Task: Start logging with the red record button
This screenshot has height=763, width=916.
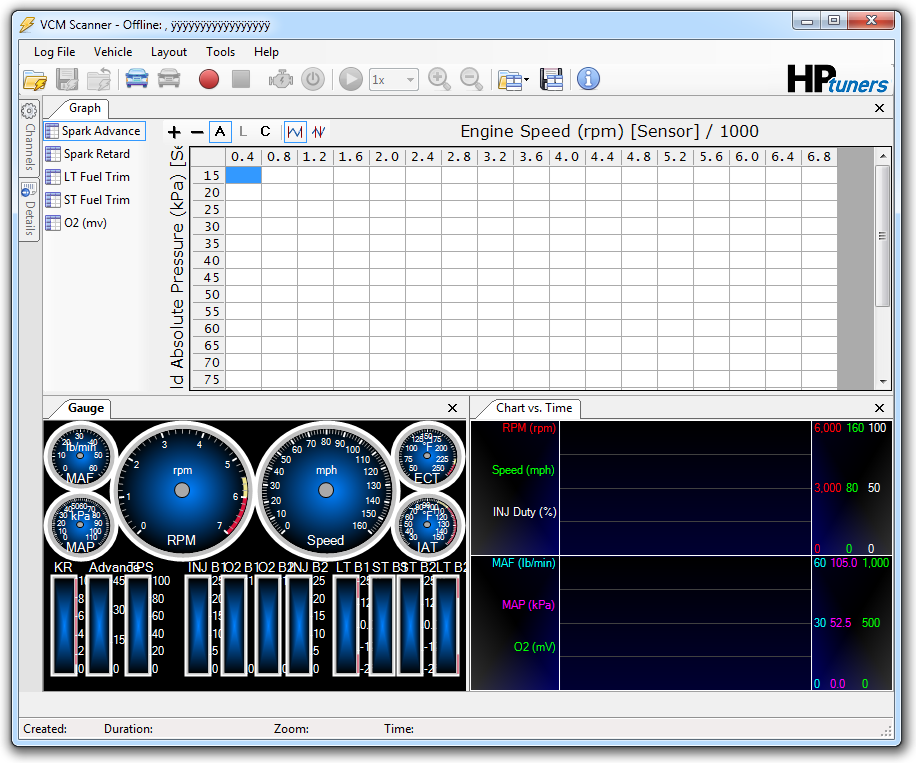Action: [x=209, y=79]
